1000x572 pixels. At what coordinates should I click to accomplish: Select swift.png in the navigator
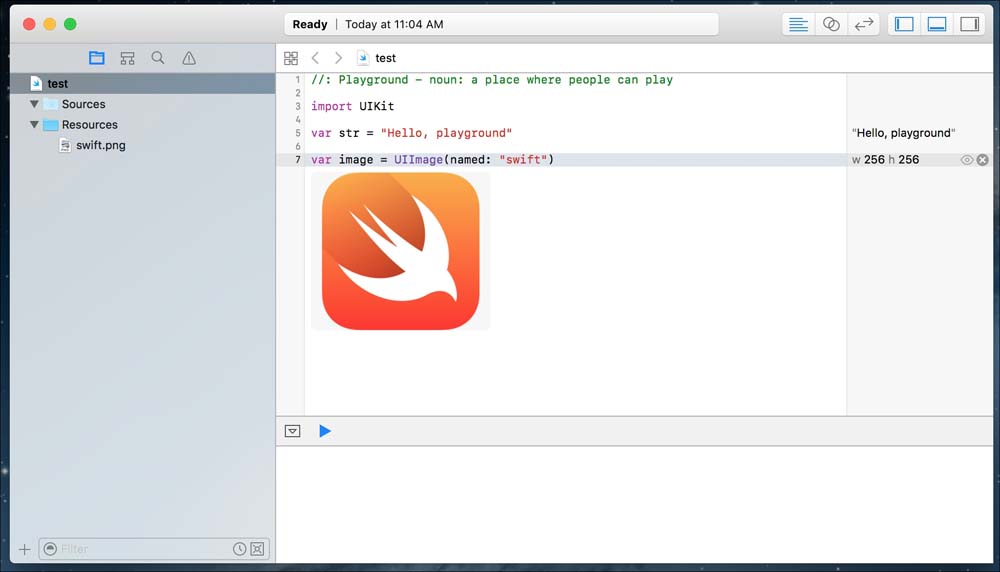(100, 145)
